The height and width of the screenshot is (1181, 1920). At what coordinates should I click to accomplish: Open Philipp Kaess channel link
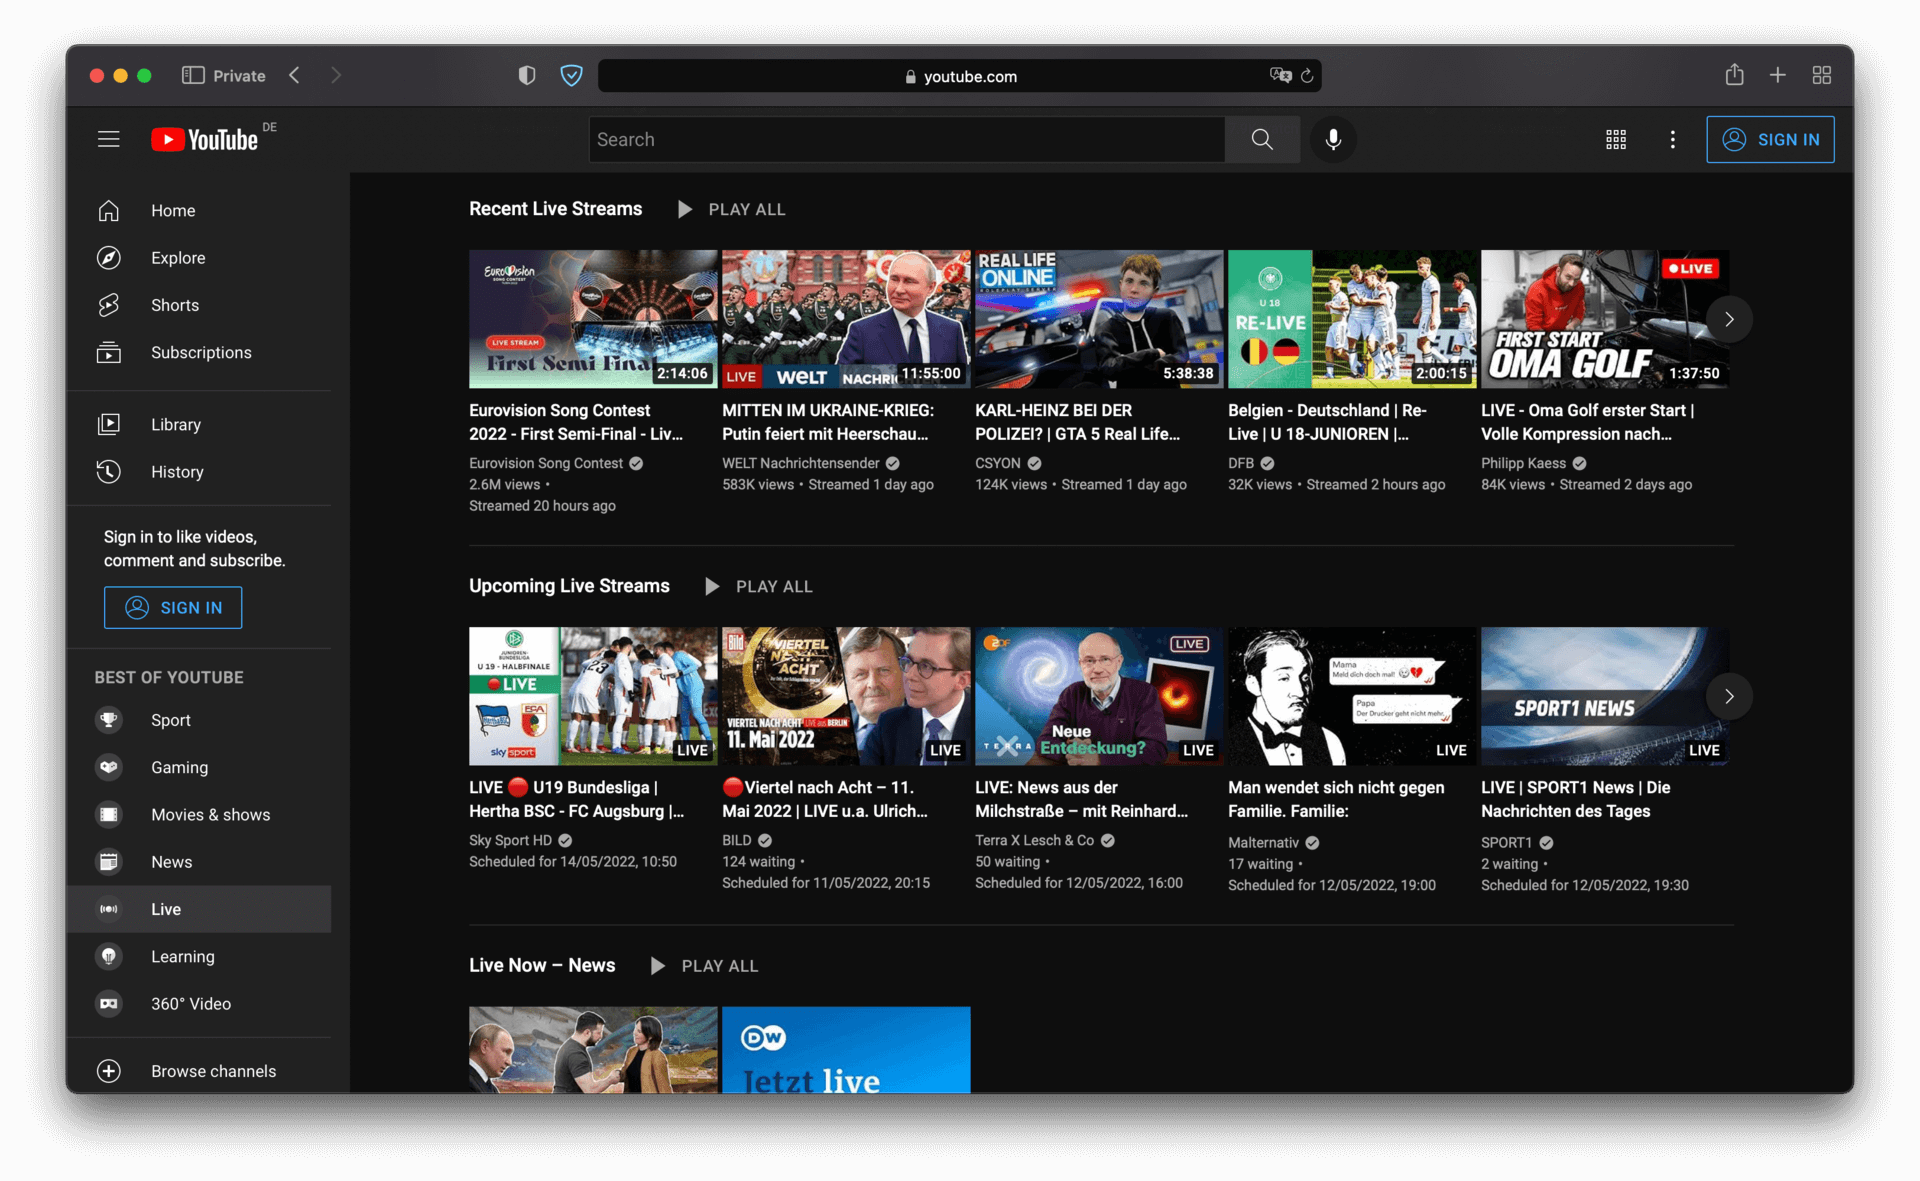(x=1523, y=463)
